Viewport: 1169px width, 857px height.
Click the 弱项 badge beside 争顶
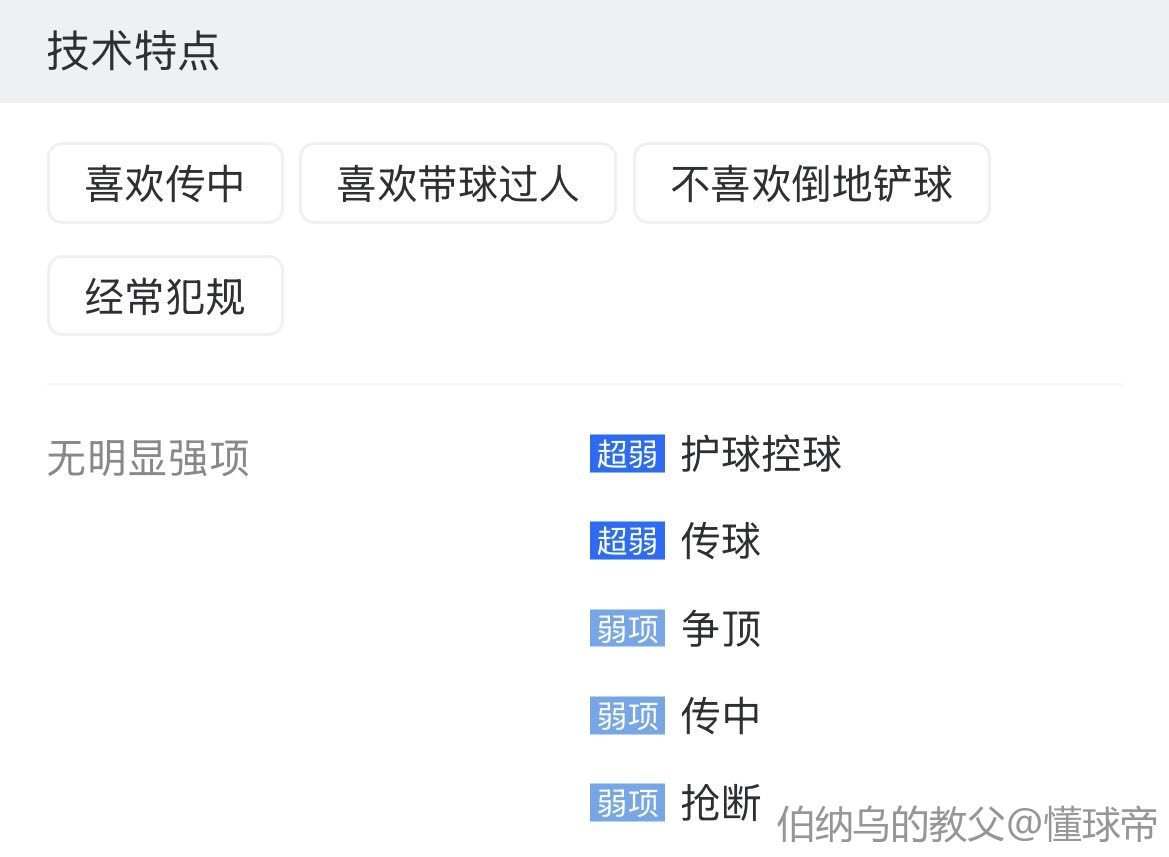pyautogui.click(x=627, y=628)
